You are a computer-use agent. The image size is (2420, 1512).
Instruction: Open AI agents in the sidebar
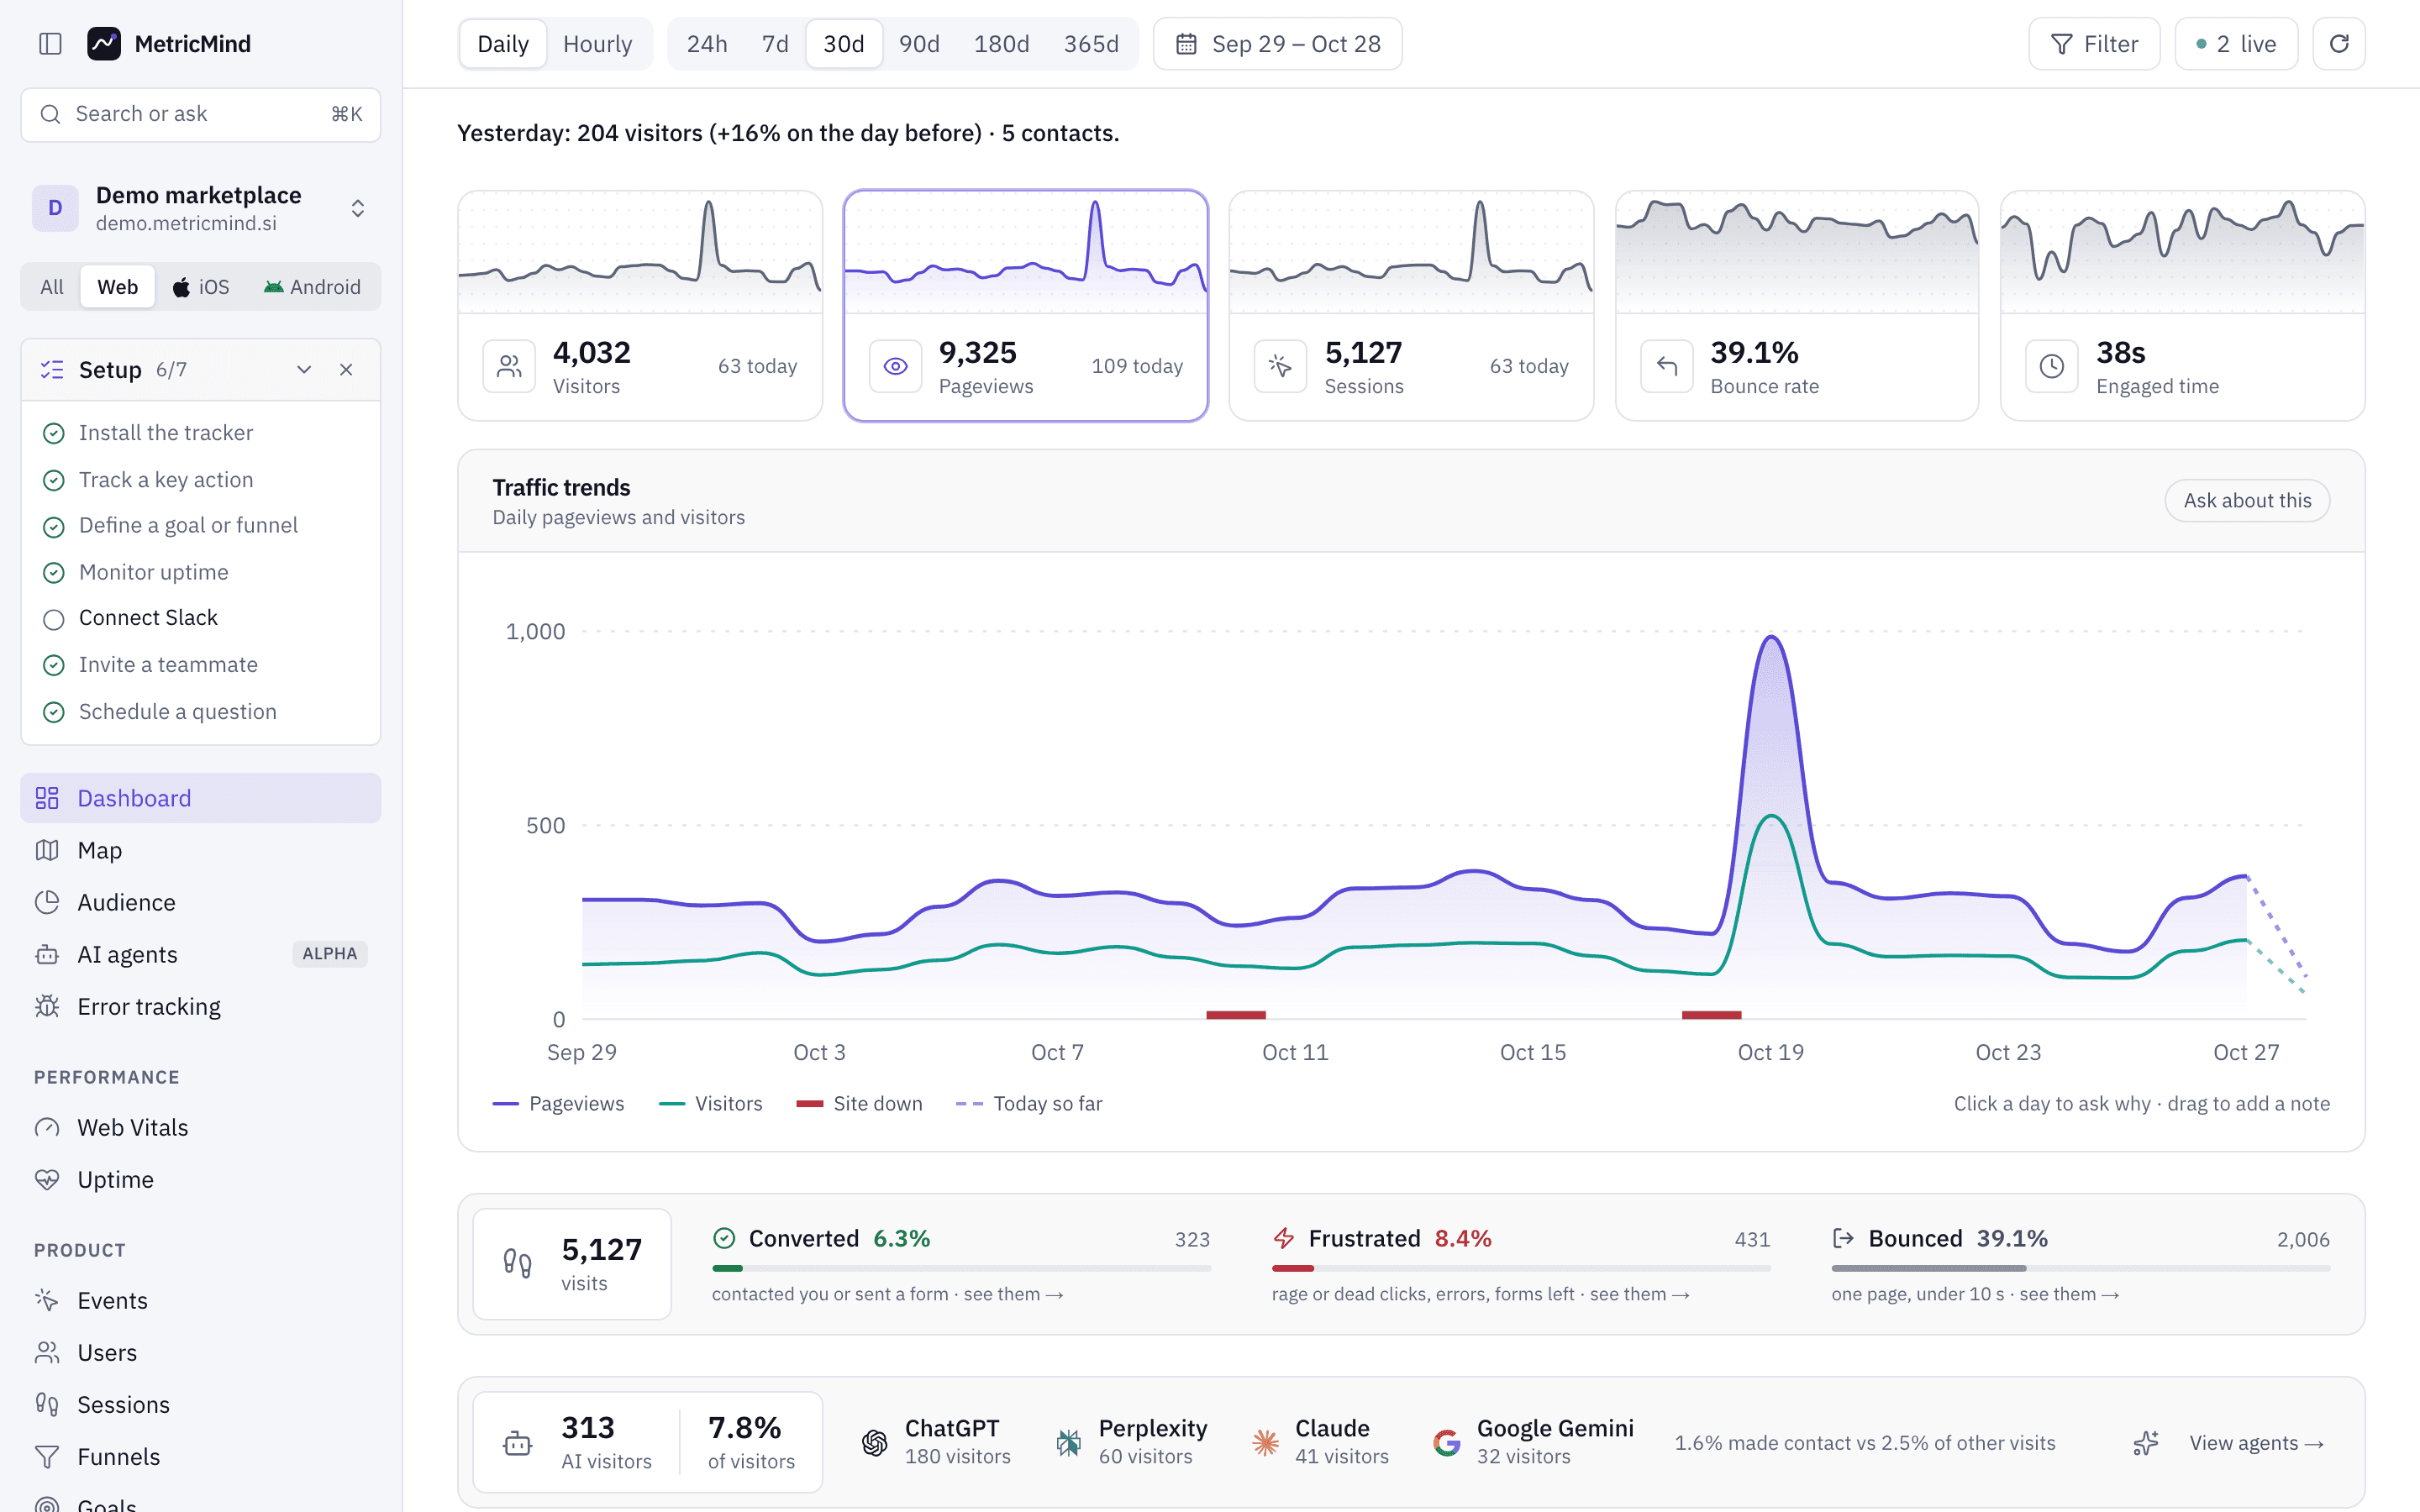coord(200,954)
